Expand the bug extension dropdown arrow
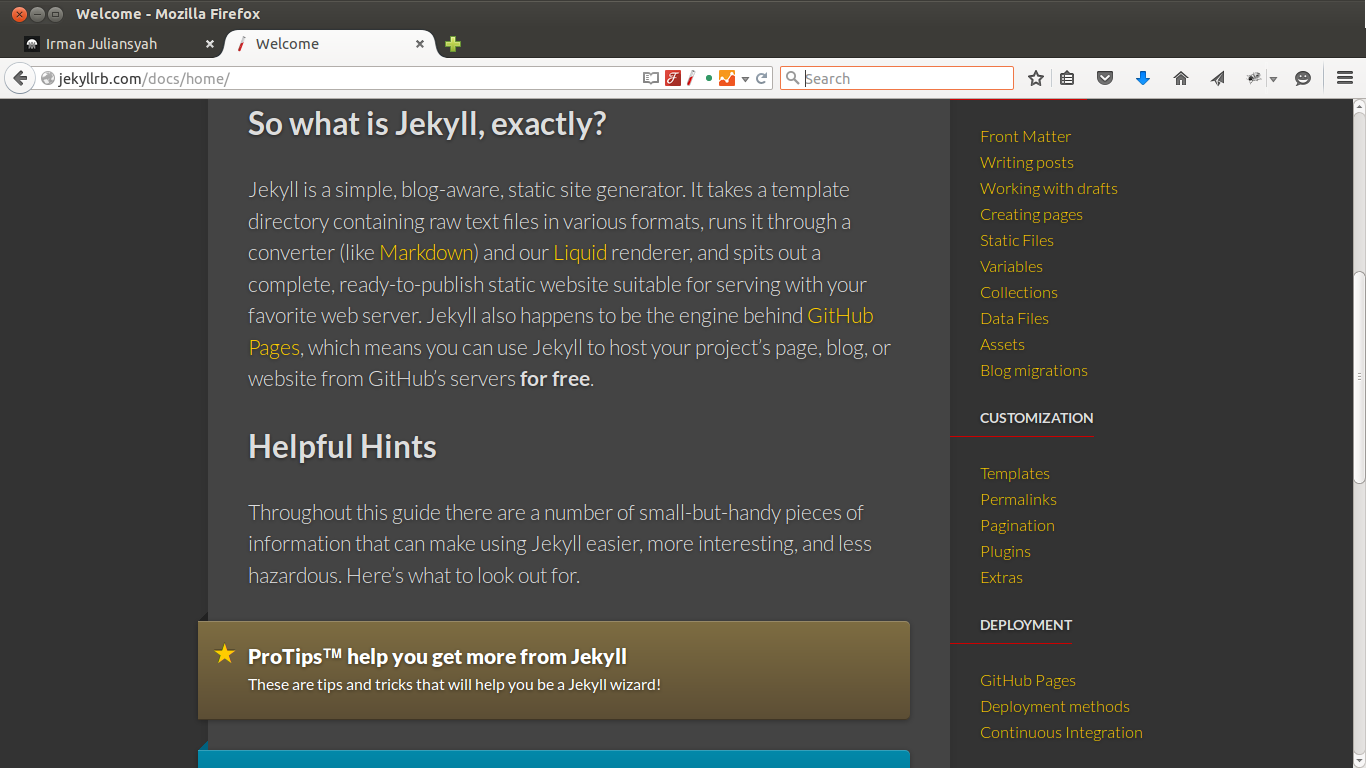Screen dimensions: 1366x768 (x=1273, y=79)
